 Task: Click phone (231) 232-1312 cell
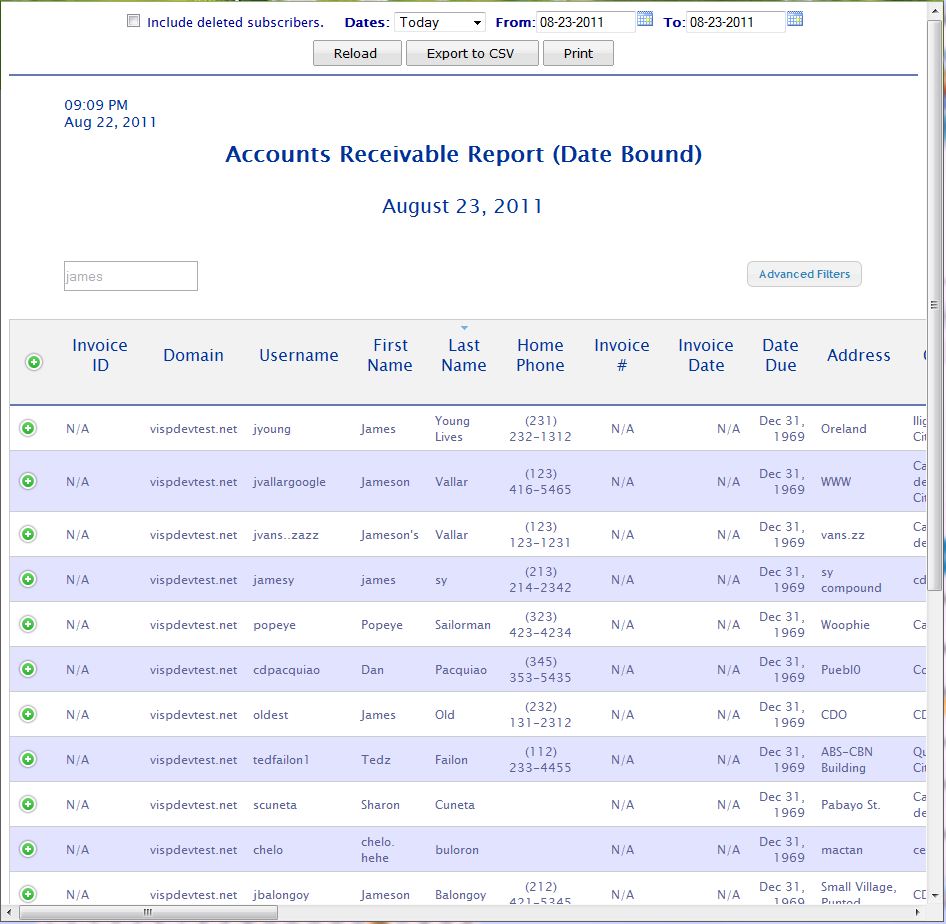(x=540, y=428)
